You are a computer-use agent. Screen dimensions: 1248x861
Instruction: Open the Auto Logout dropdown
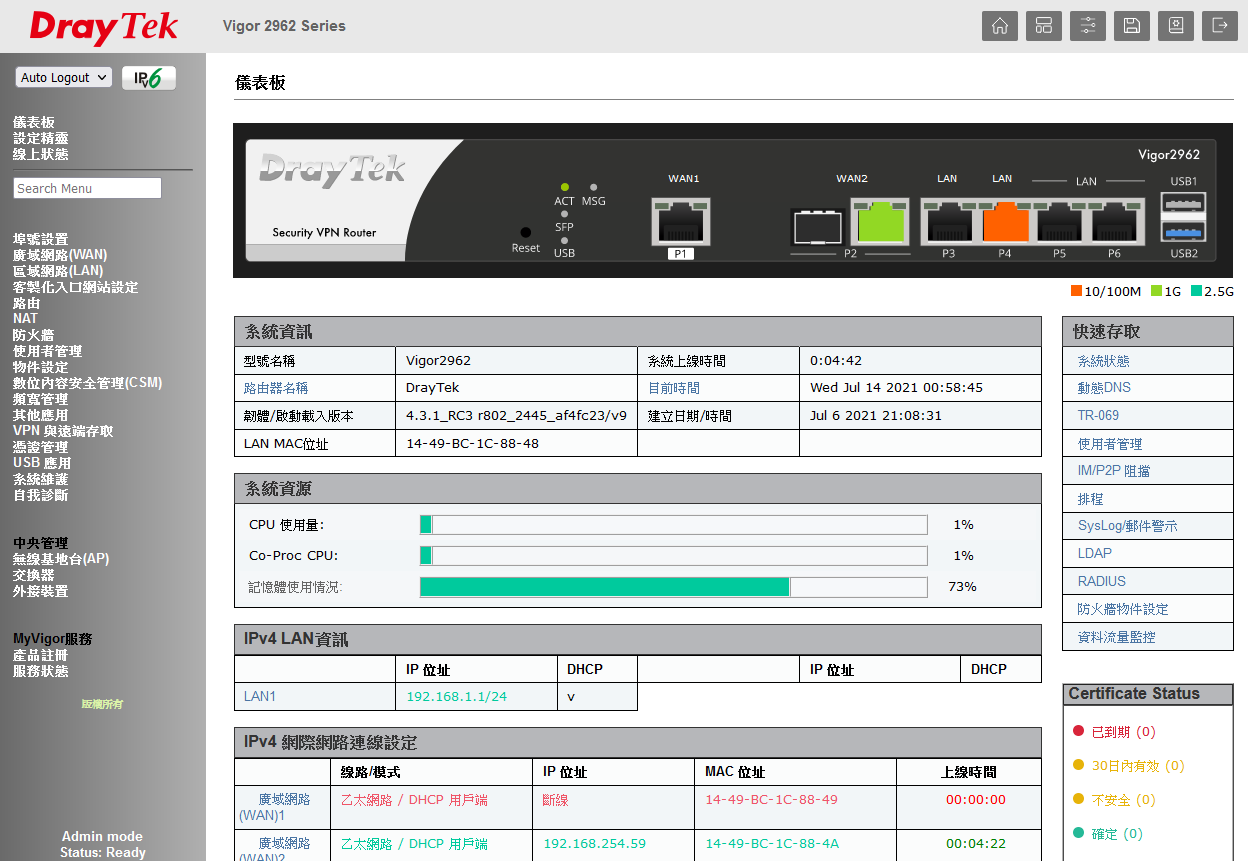click(63, 78)
